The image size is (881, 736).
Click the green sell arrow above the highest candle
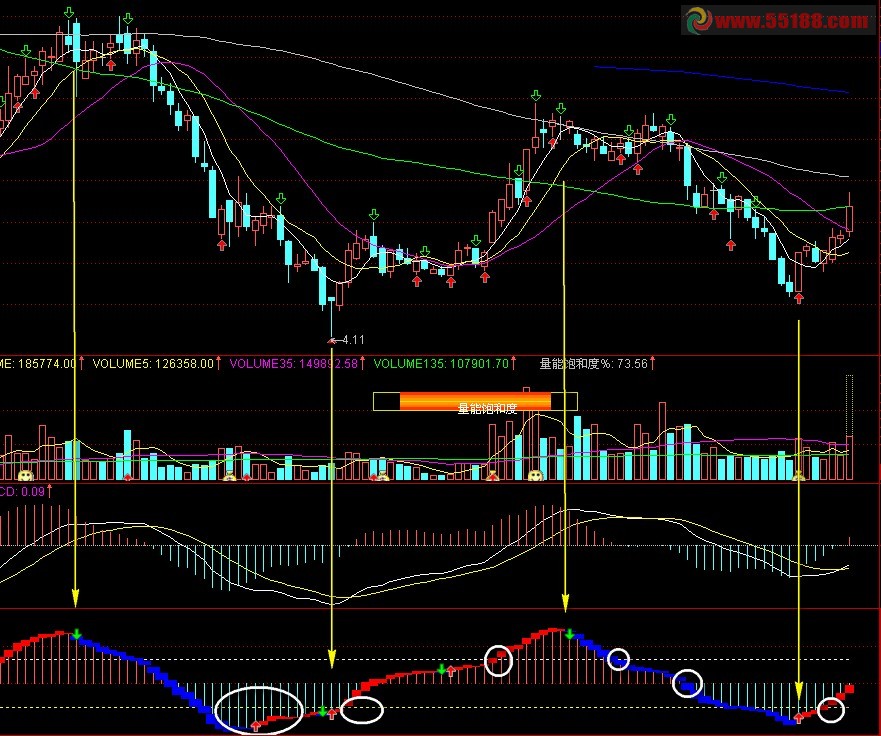pos(69,12)
